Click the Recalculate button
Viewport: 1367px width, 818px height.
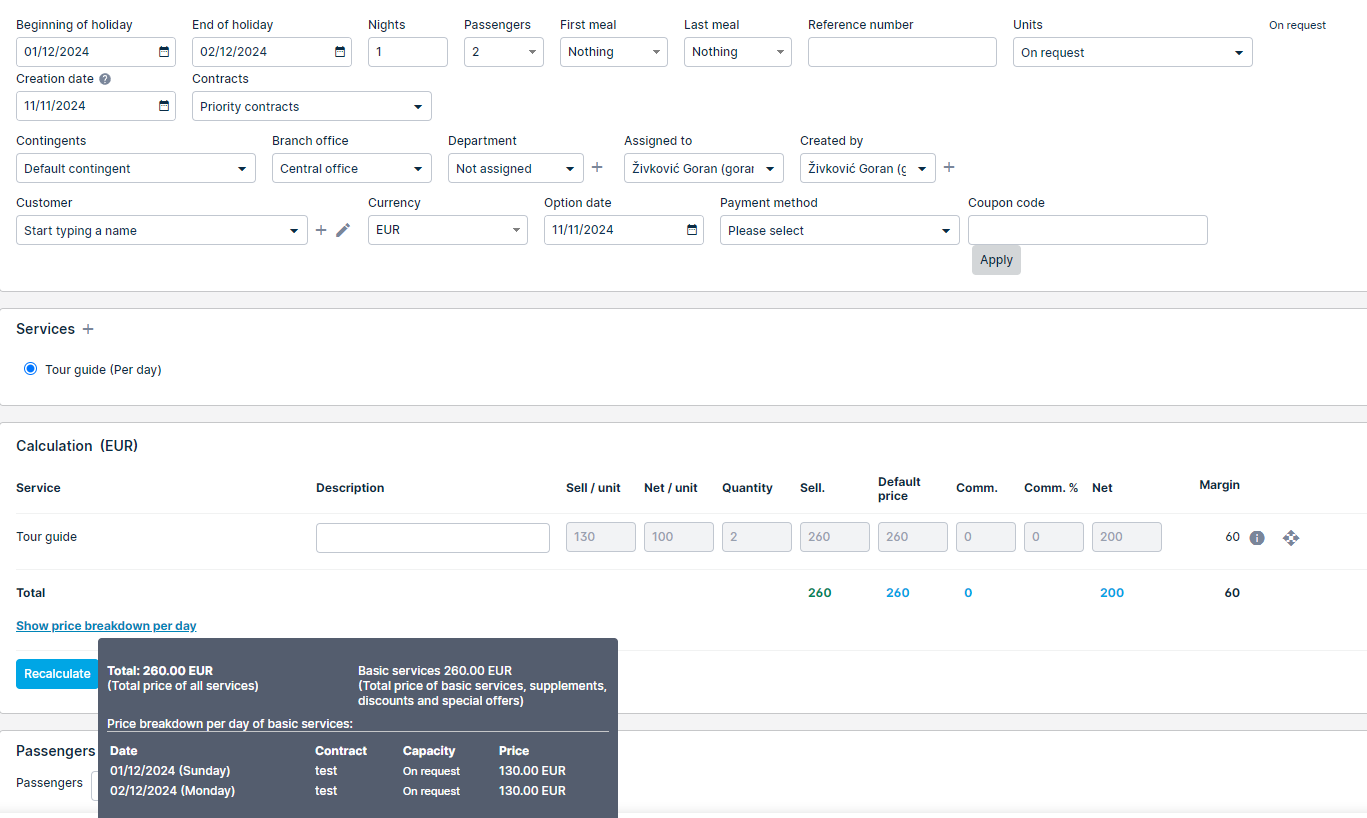(57, 674)
